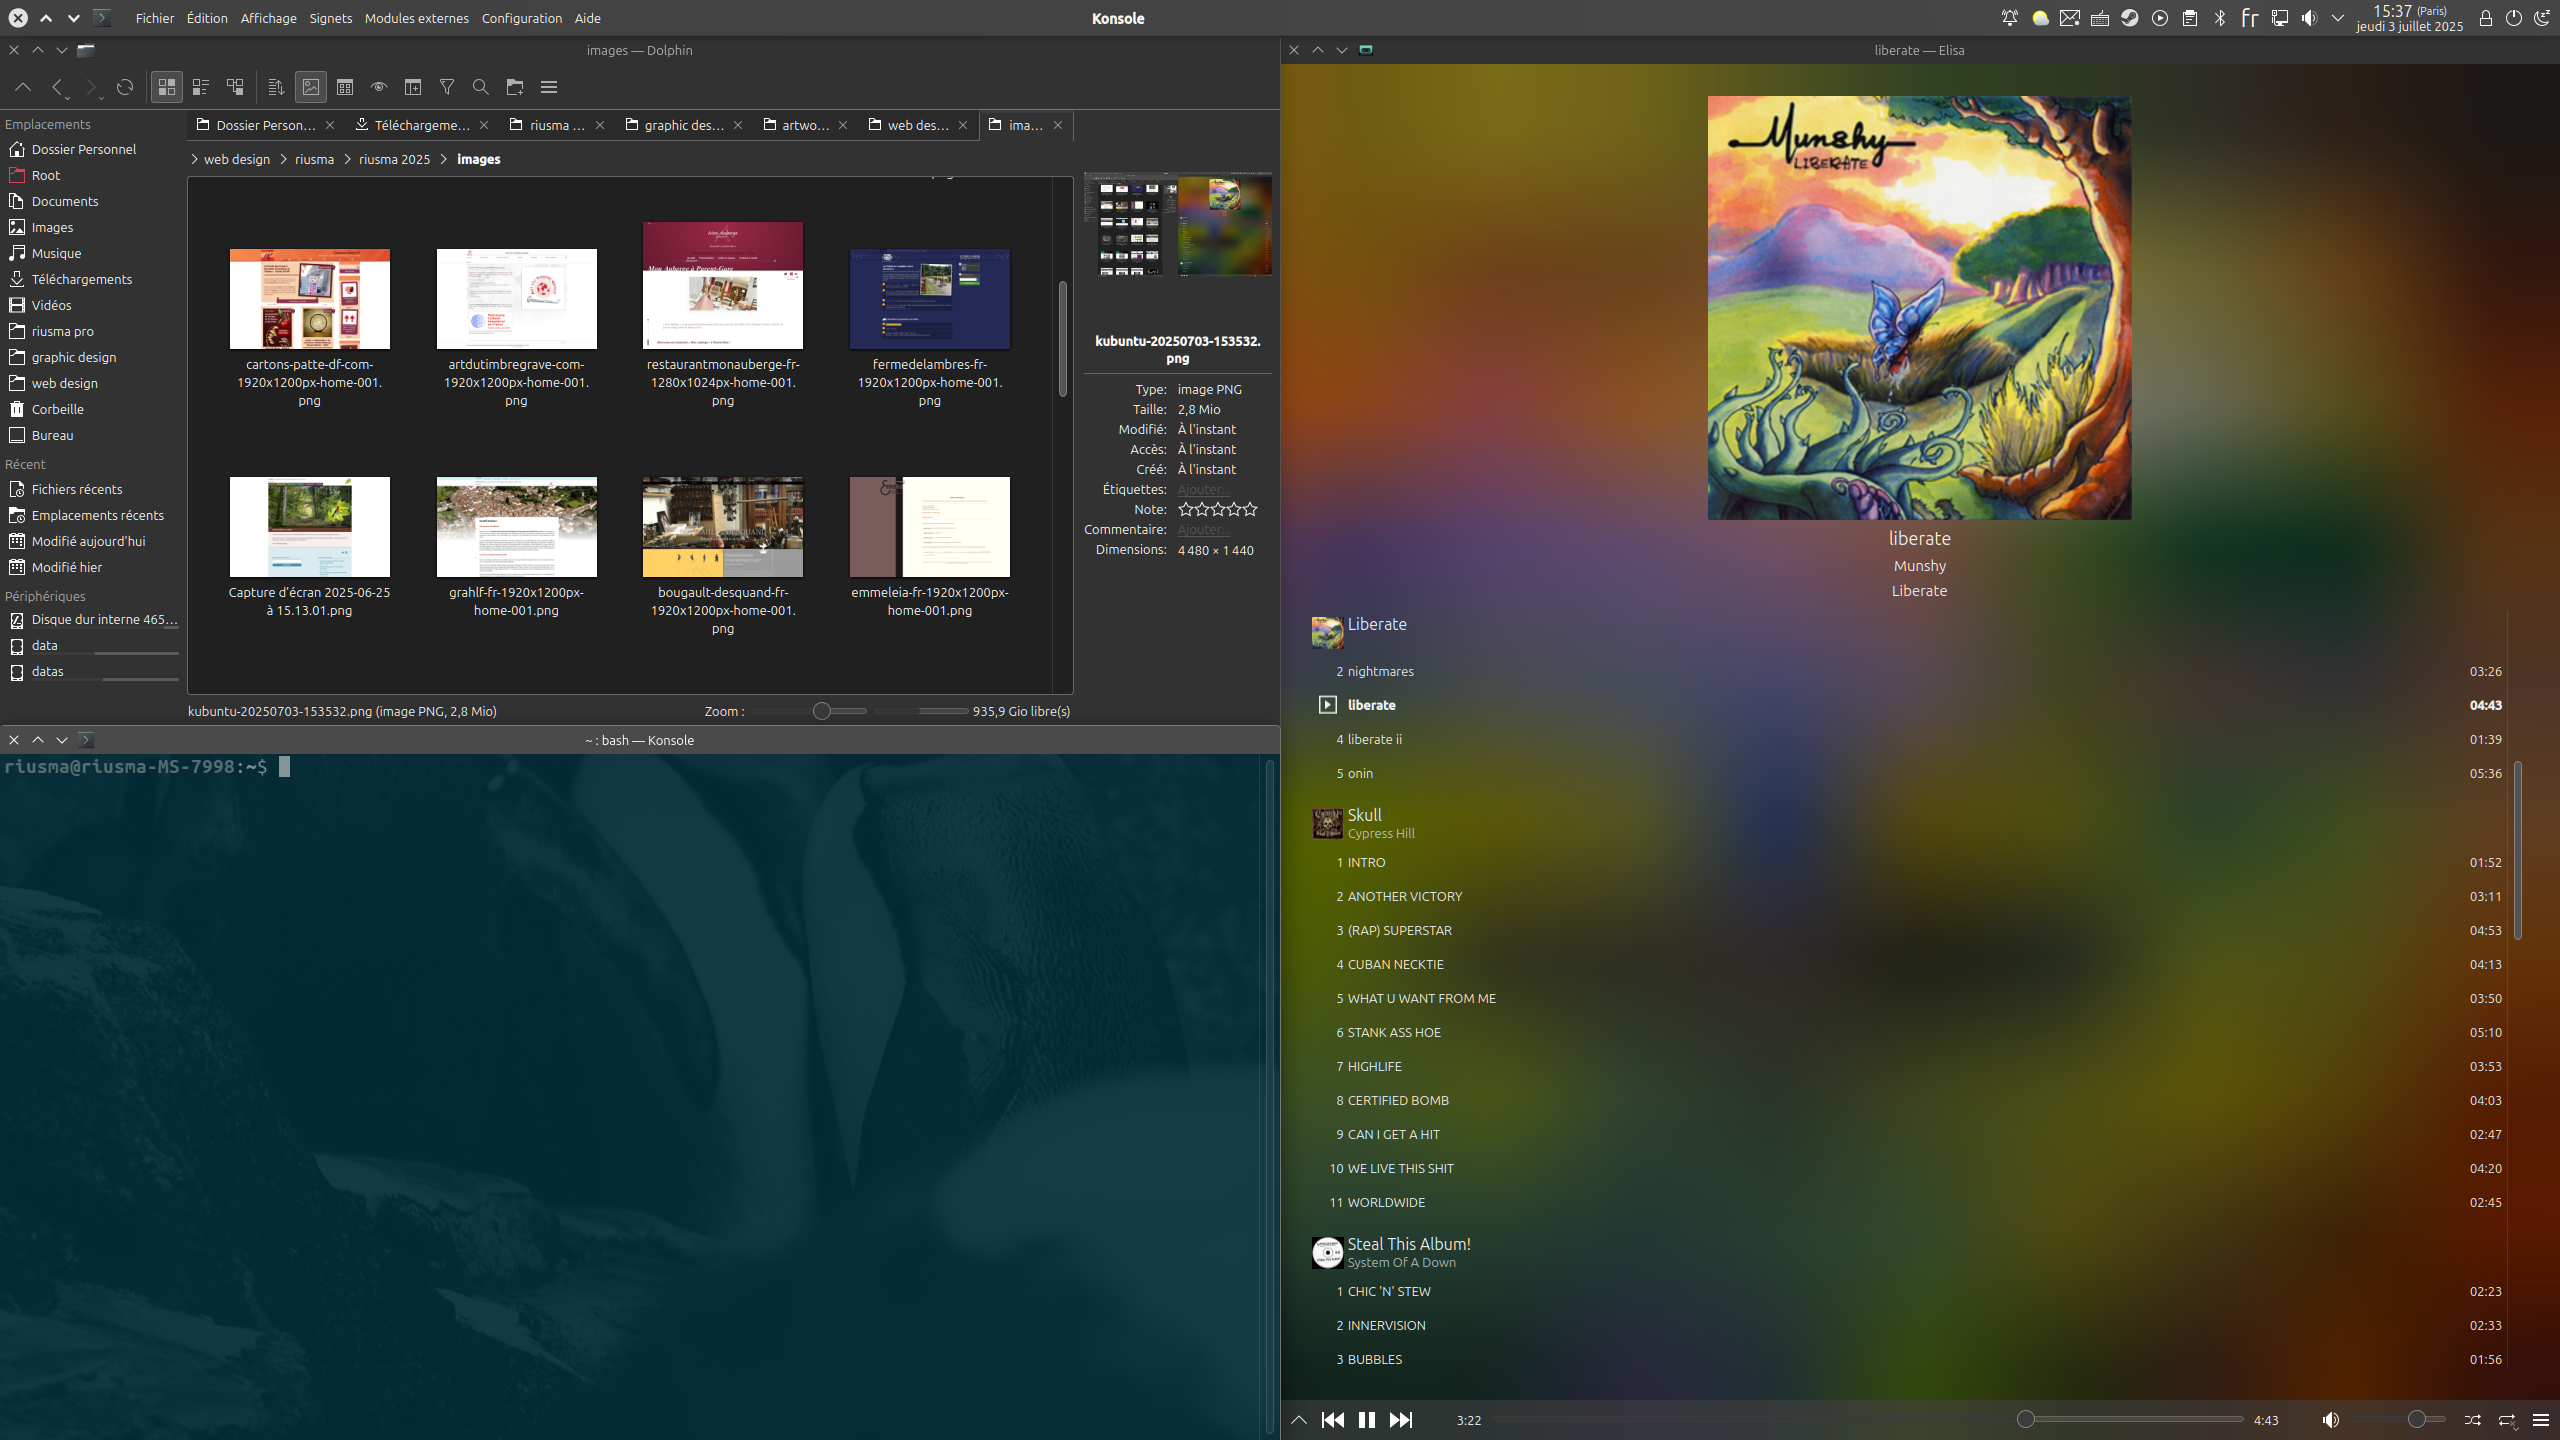
Task: Close the artwork tab in Dolphin
Action: point(843,125)
